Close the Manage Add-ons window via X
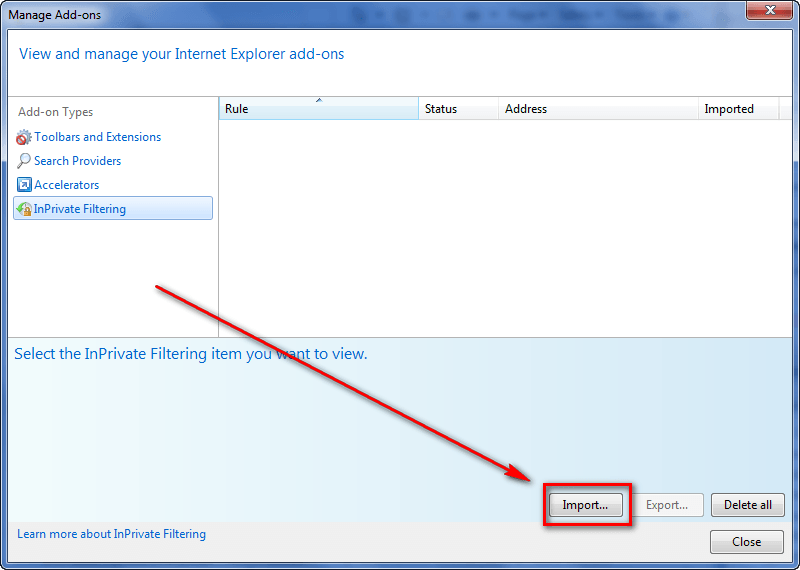Image resolution: width=800 pixels, height=570 pixels. [x=770, y=12]
